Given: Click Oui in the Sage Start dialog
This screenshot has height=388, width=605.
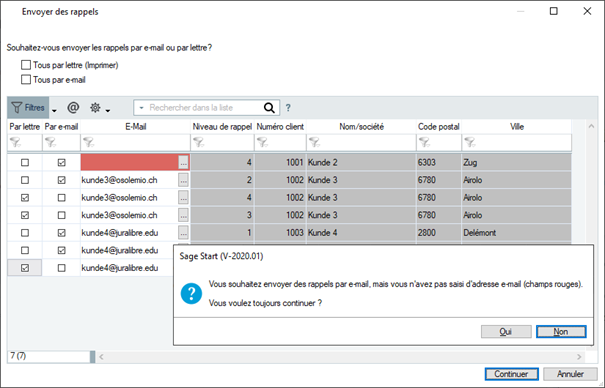Looking at the screenshot, I should (x=506, y=332).
